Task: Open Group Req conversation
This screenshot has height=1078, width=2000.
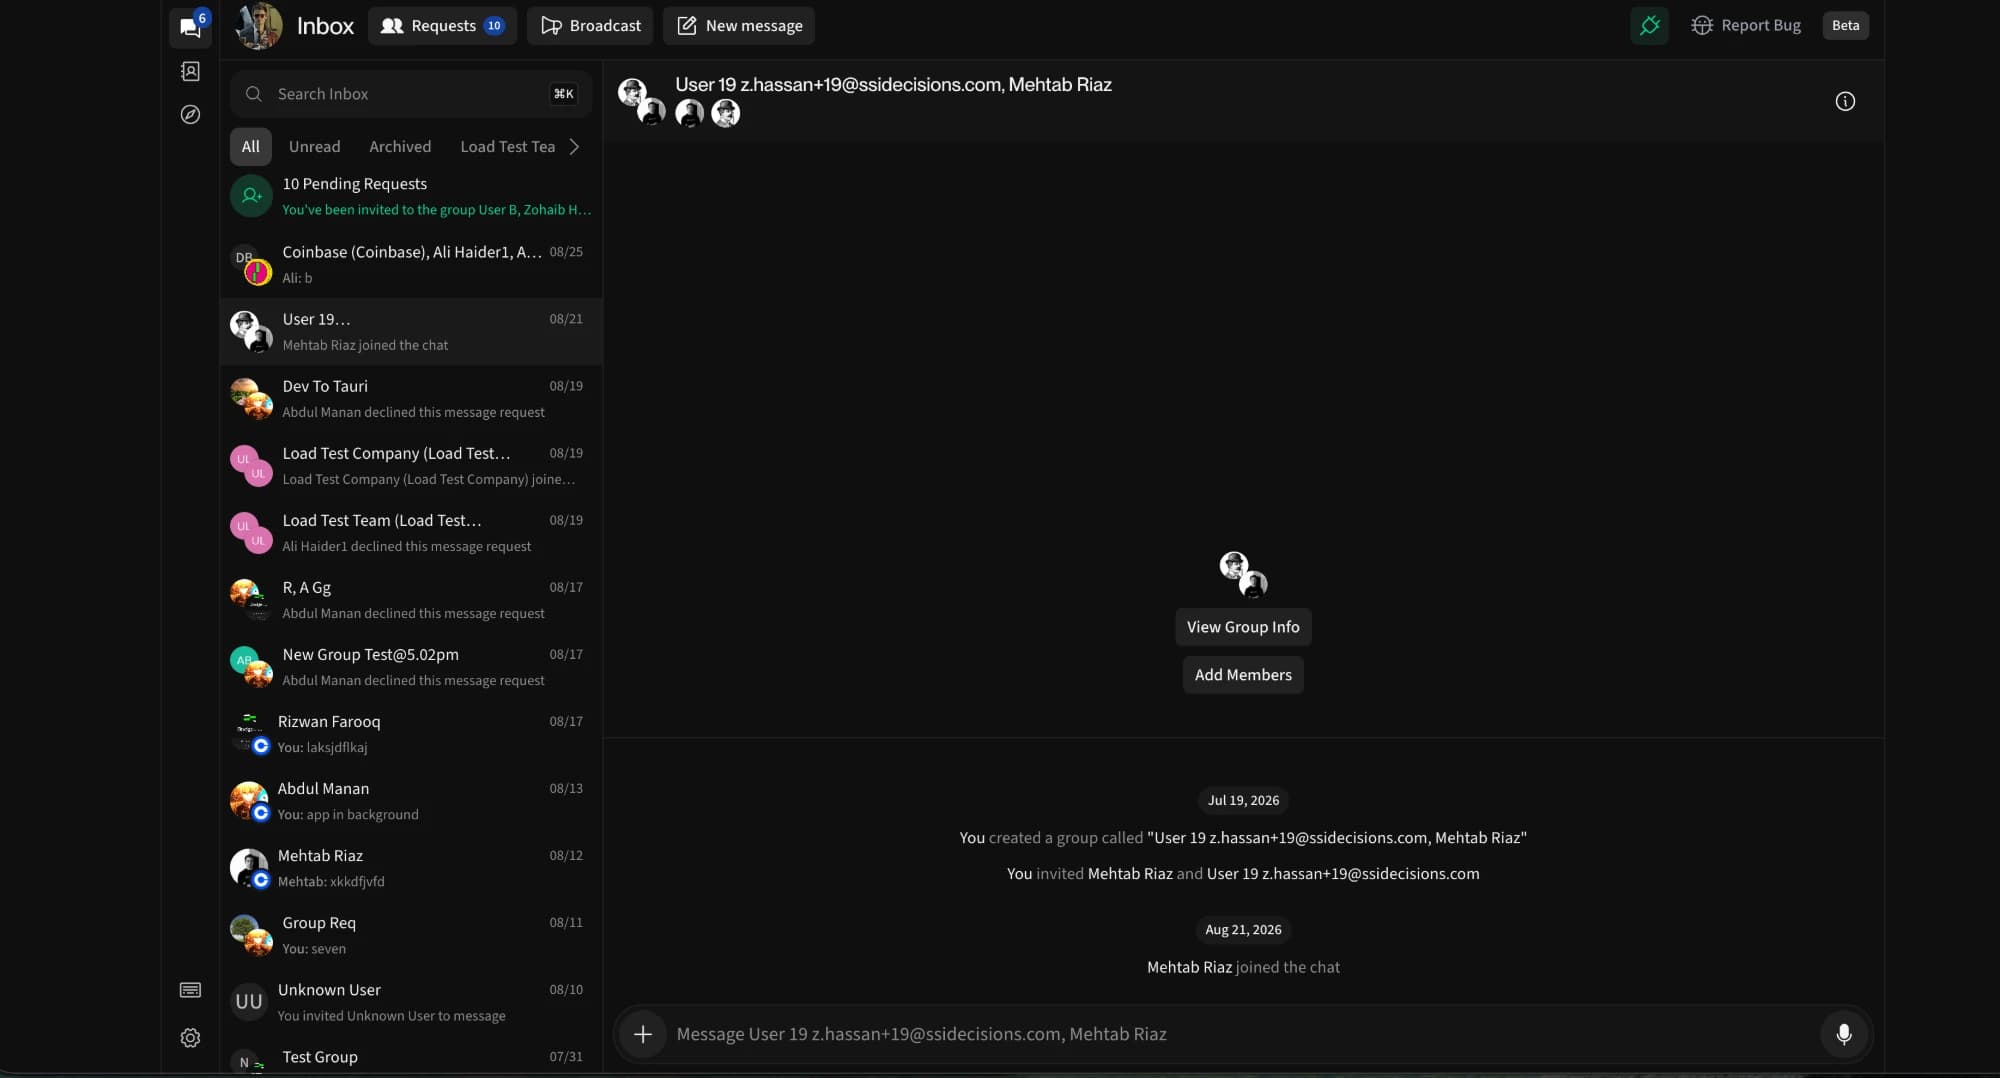Action: (x=411, y=934)
